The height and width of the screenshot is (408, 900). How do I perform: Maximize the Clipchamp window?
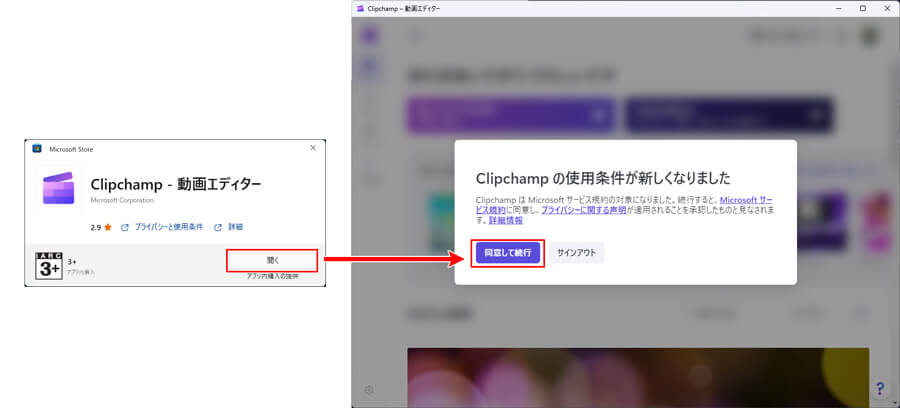[x=863, y=9]
